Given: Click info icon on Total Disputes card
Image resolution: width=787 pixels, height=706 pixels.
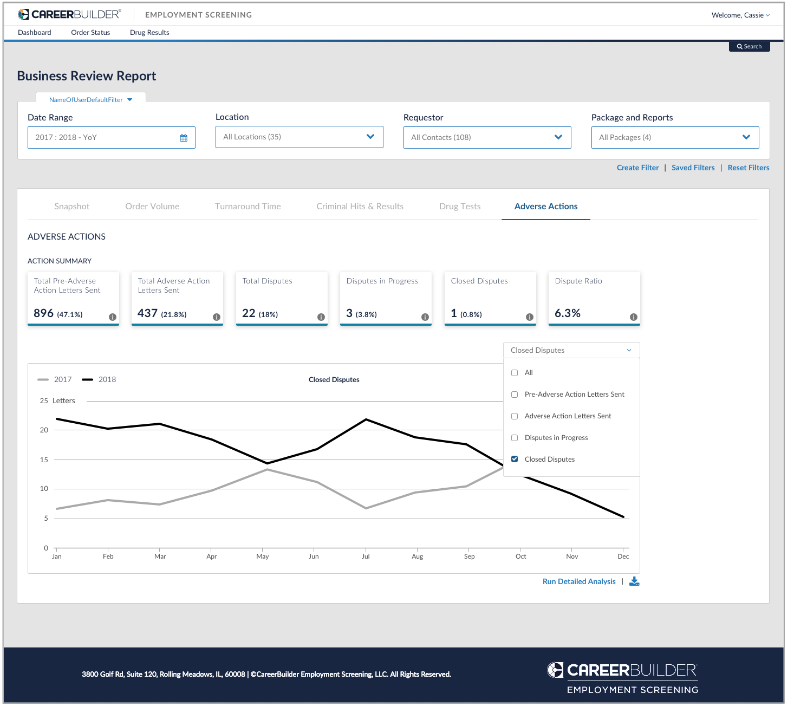Looking at the screenshot, I should click(321, 317).
